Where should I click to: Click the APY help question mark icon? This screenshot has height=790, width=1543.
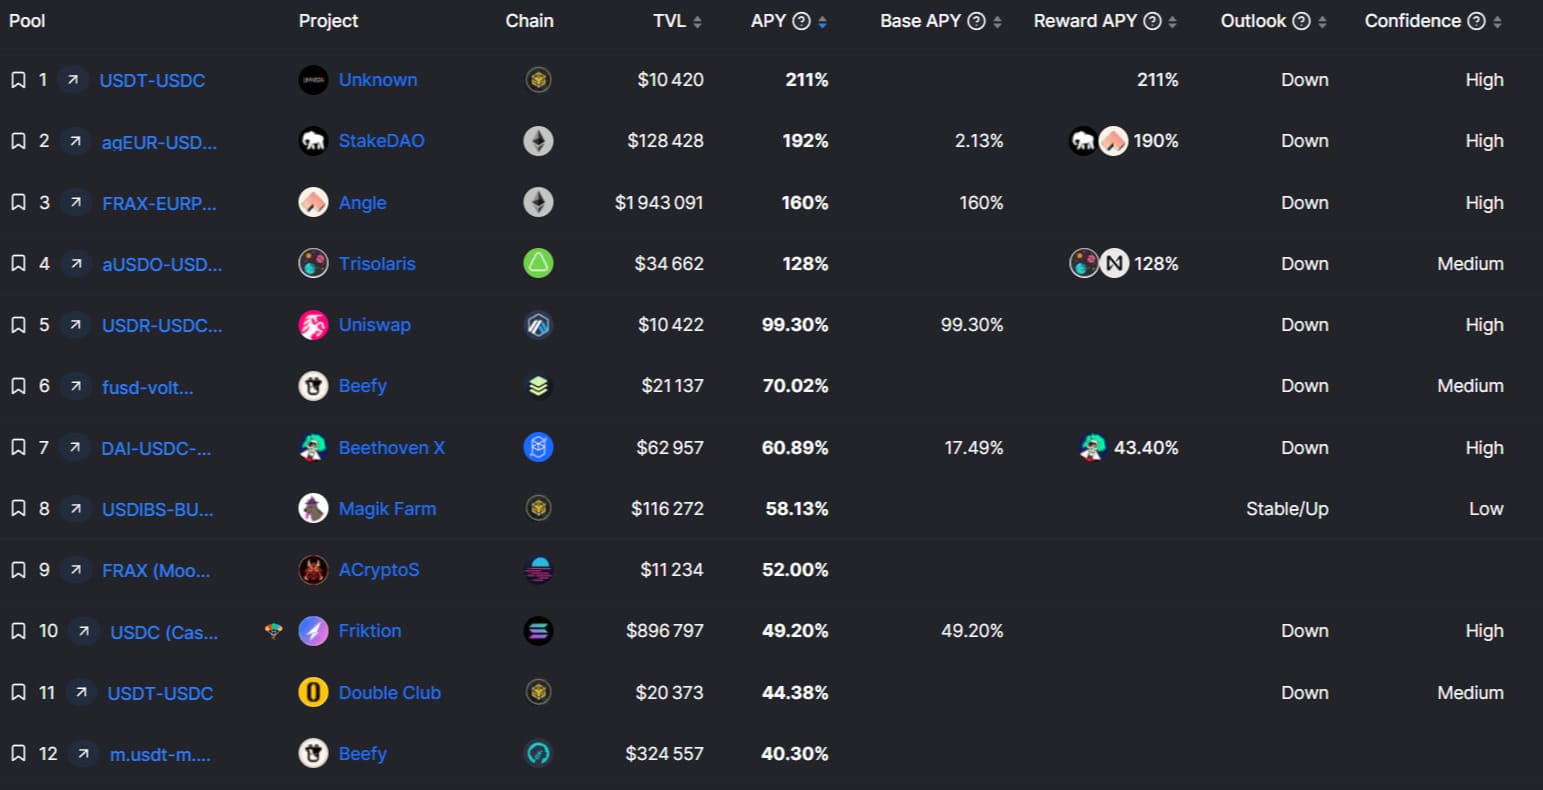(801, 21)
